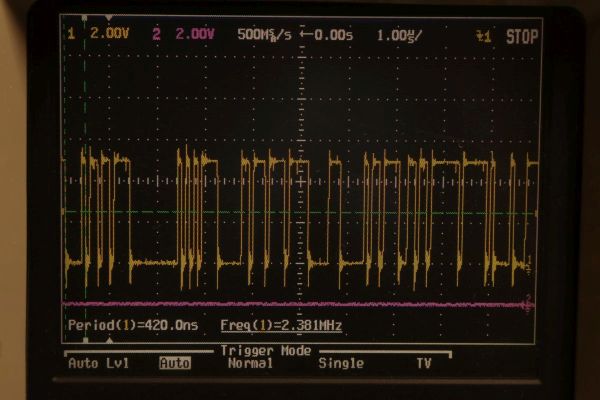Click the yellow channel 1 number label

coord(71,34)
